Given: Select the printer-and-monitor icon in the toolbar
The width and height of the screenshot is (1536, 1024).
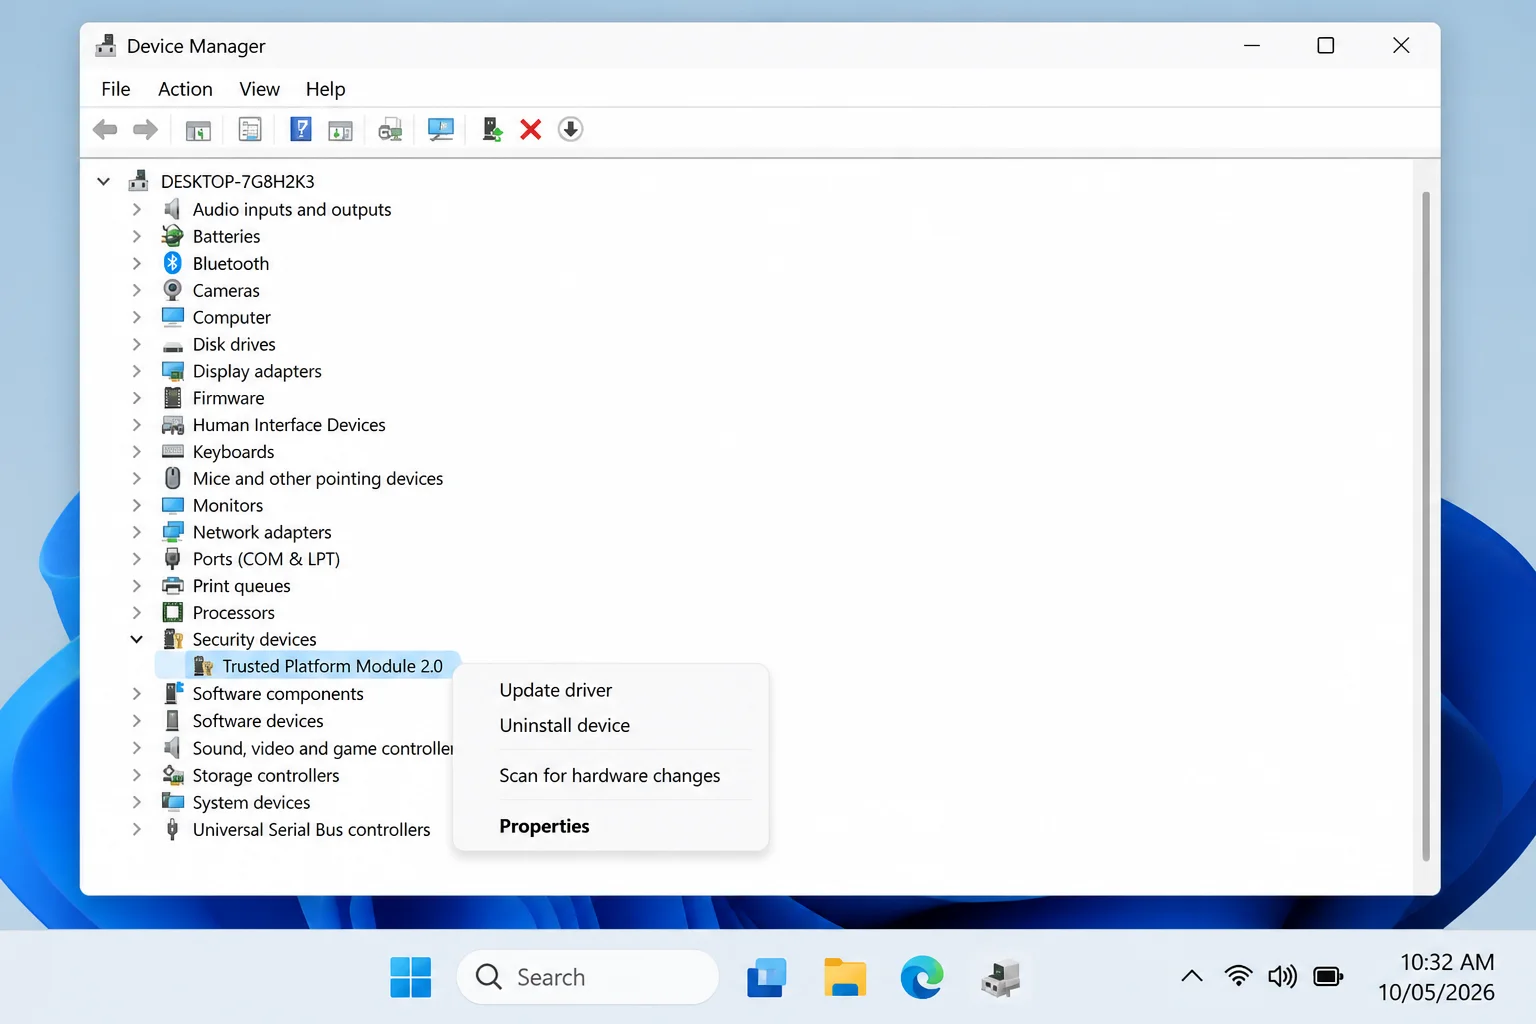Looking at the screenshot, I should (x=390, y=129).
